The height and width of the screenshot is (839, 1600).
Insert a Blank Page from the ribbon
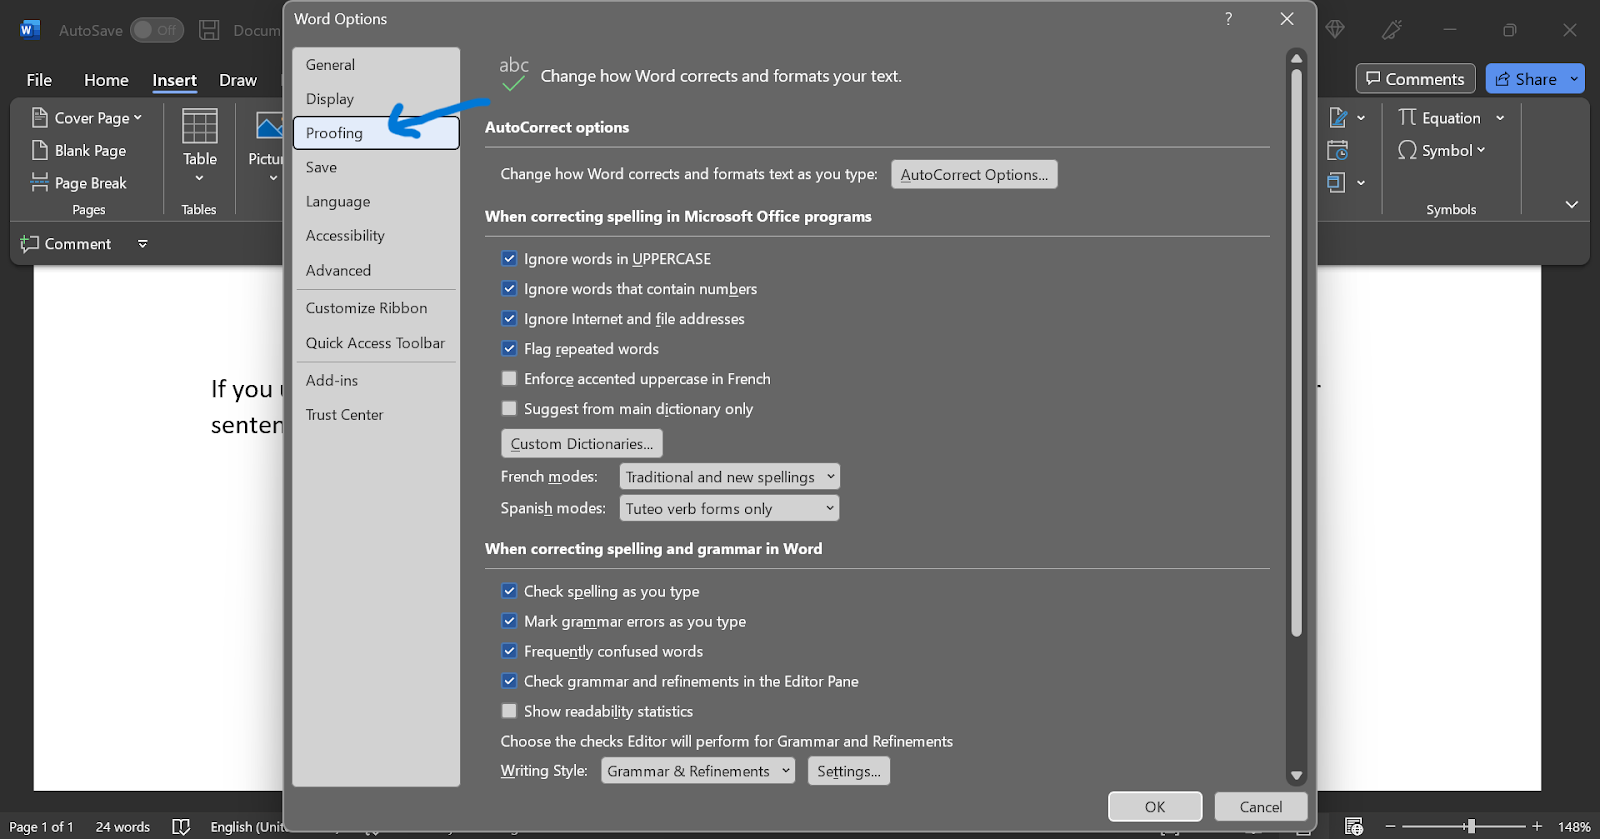[79, 151]
